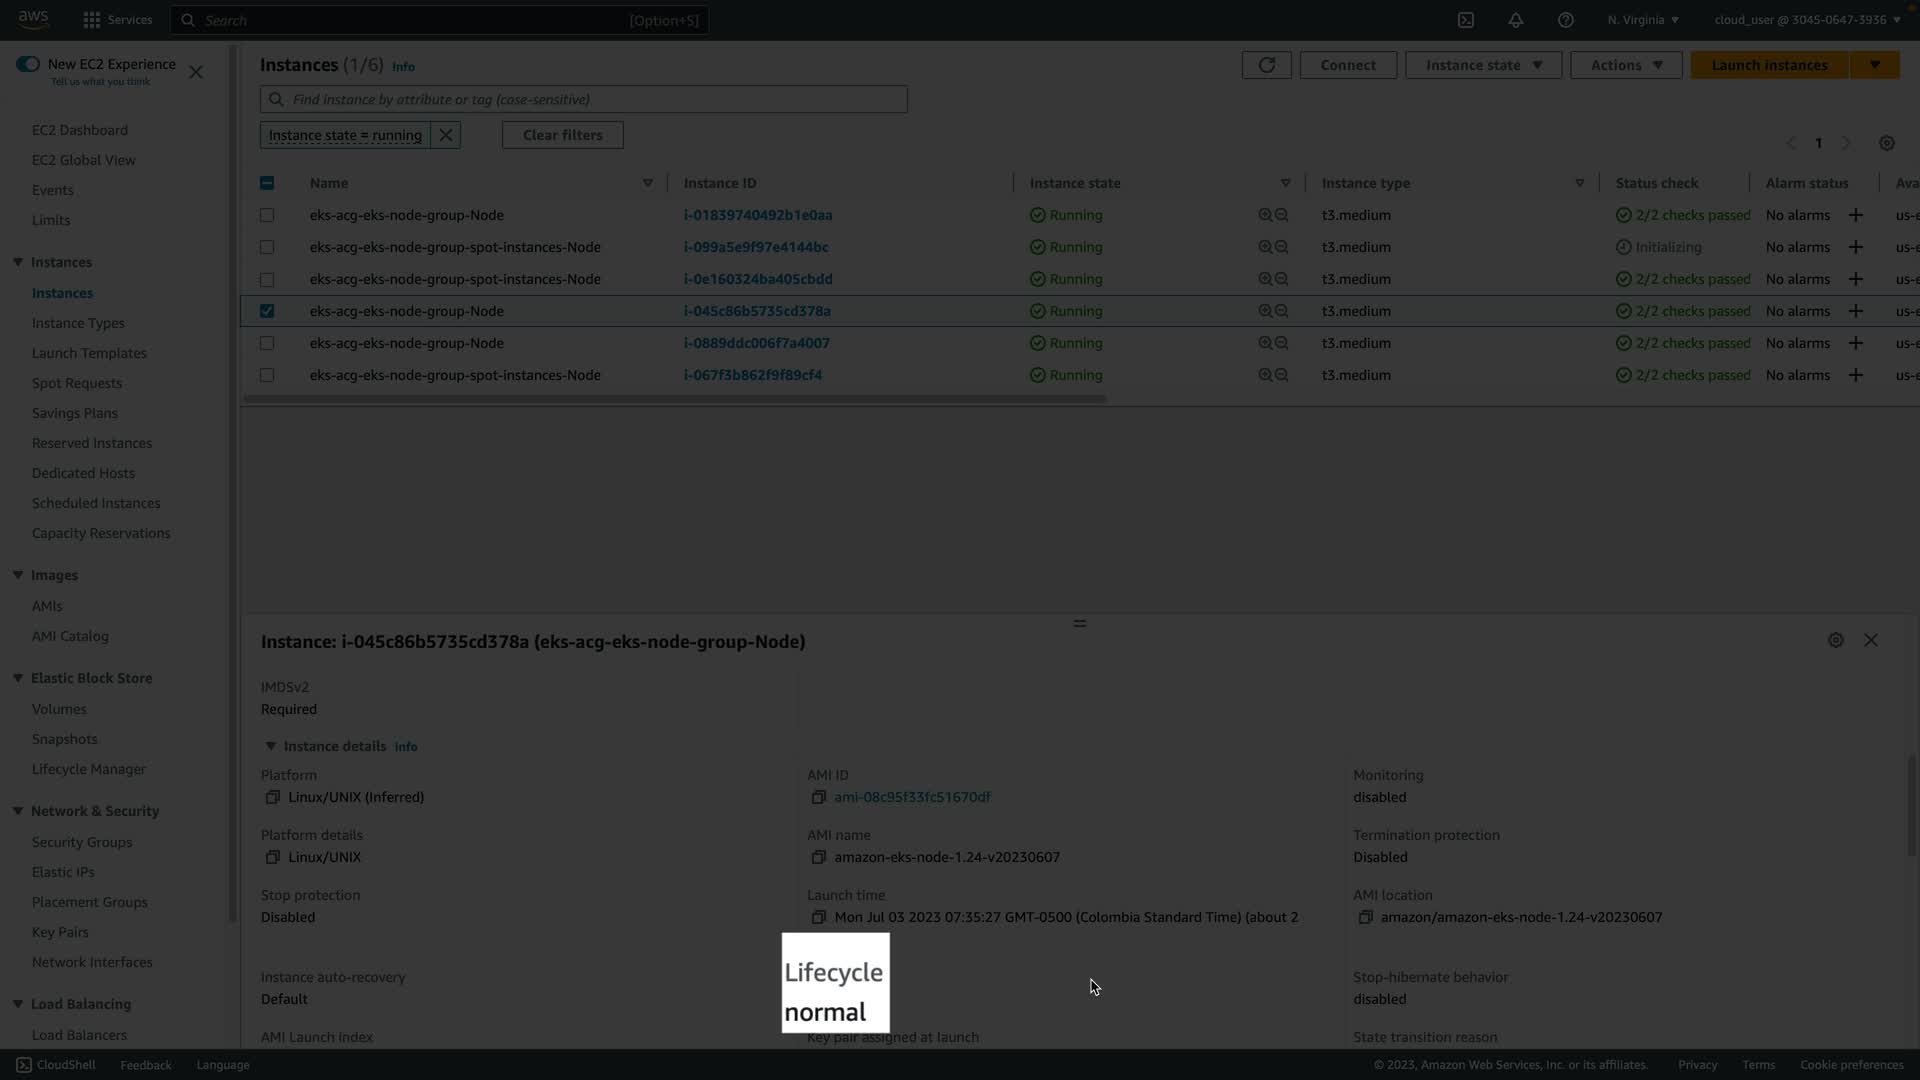Uncheck the selected i-045c86b5735cd378a row checkbox

tap(267, 311)
